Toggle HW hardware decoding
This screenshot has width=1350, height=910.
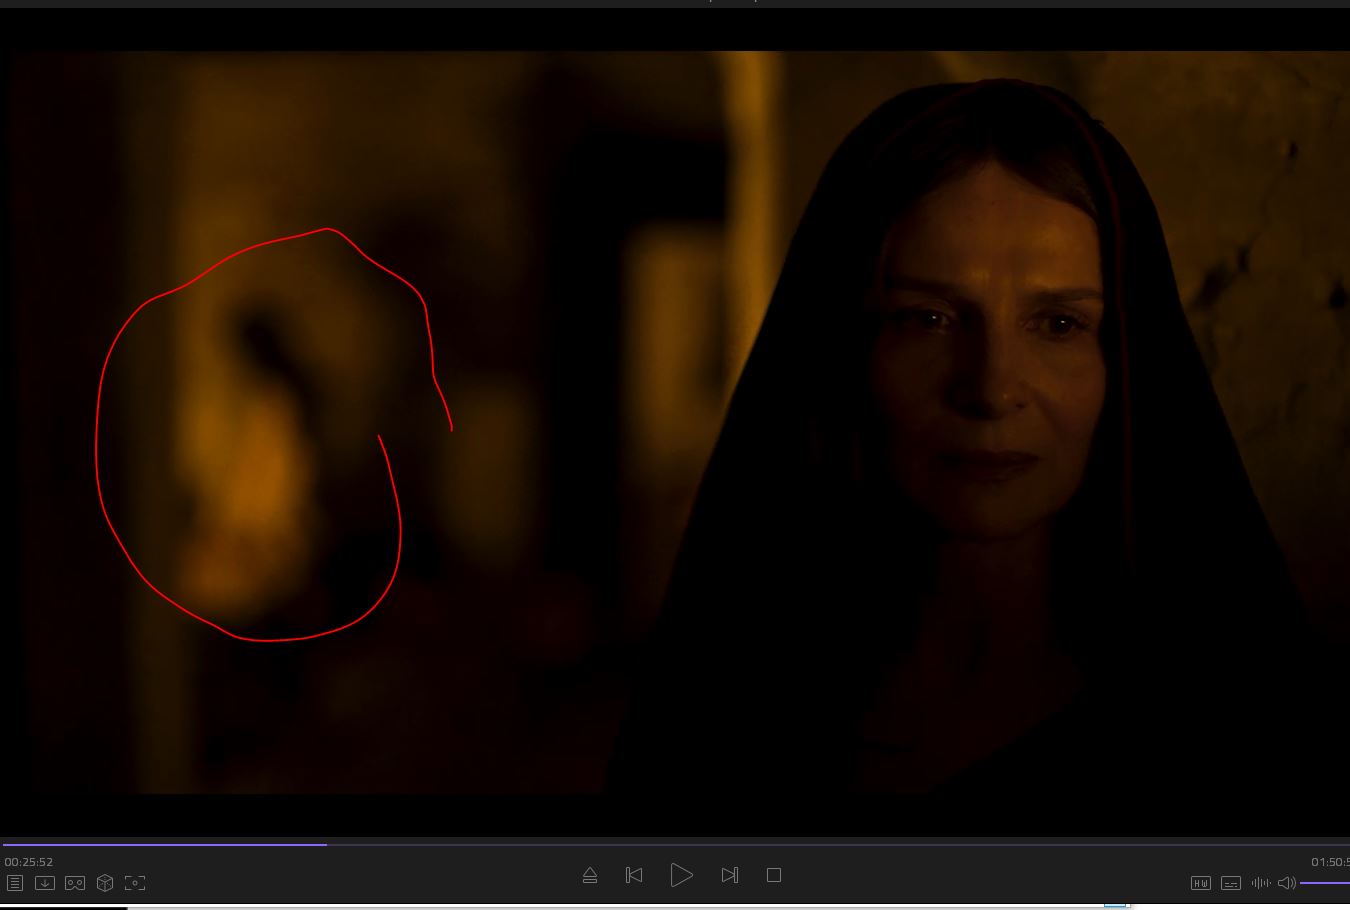click(x=1201, y=883)
